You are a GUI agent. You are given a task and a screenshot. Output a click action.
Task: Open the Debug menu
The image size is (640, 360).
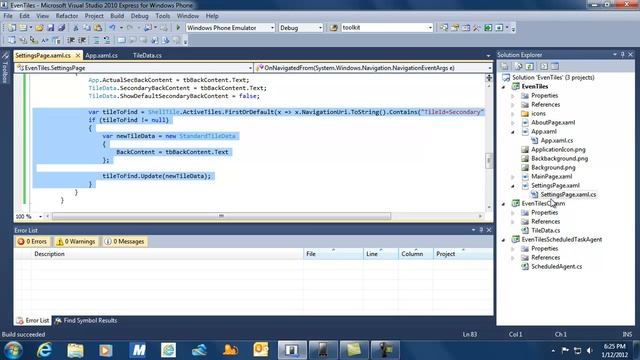coord(140,16)
